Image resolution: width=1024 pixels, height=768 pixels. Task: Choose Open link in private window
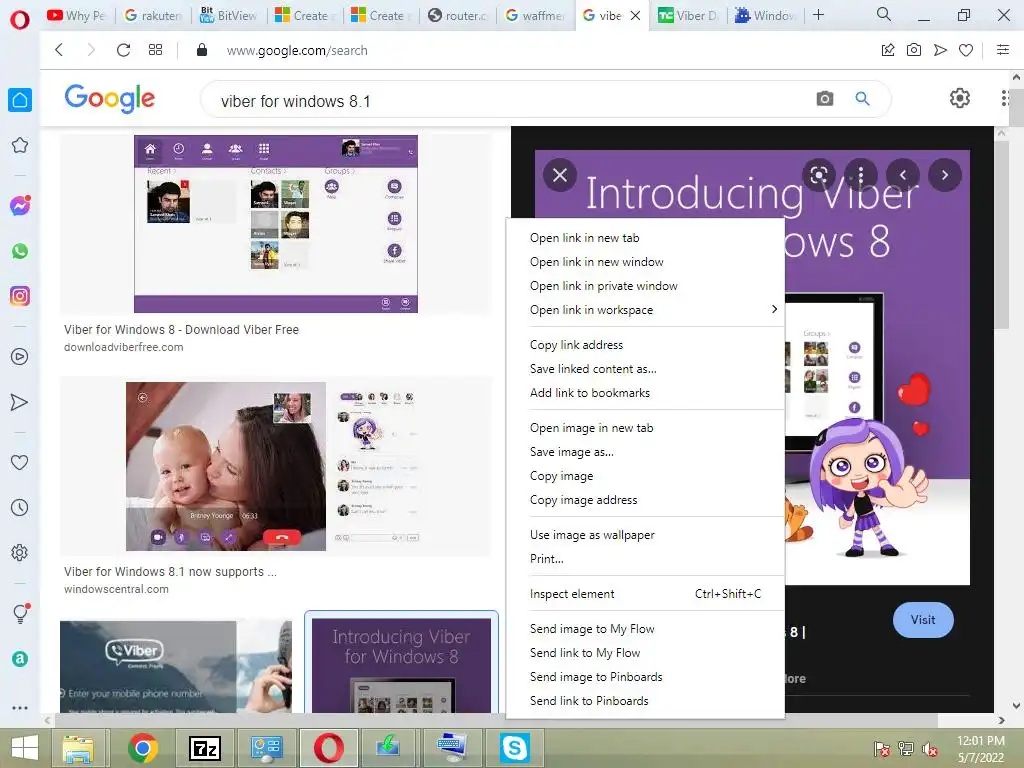[645, 285]
